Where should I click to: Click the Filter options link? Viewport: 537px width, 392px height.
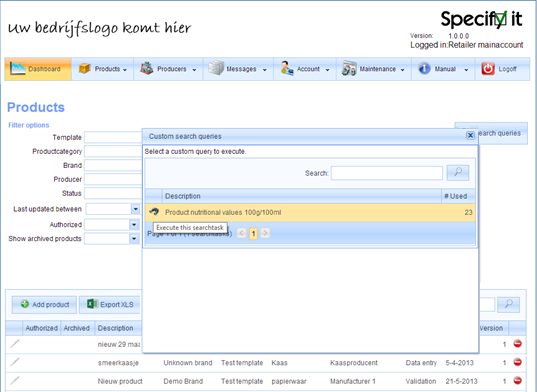29,125
